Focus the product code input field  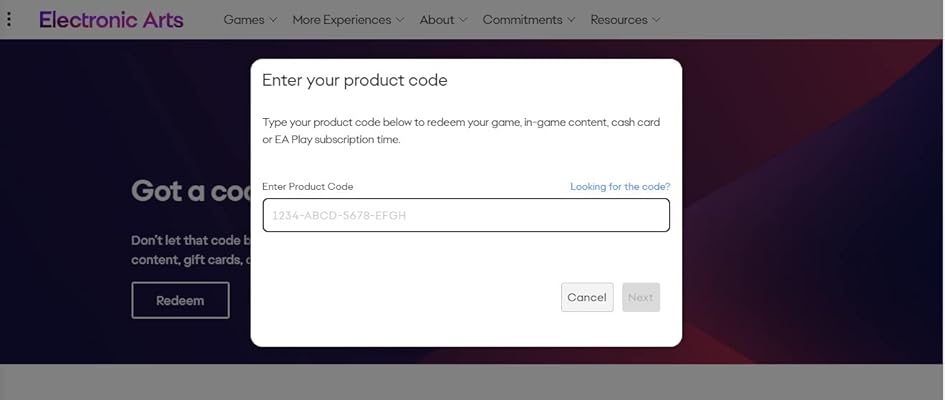(466, 215)
